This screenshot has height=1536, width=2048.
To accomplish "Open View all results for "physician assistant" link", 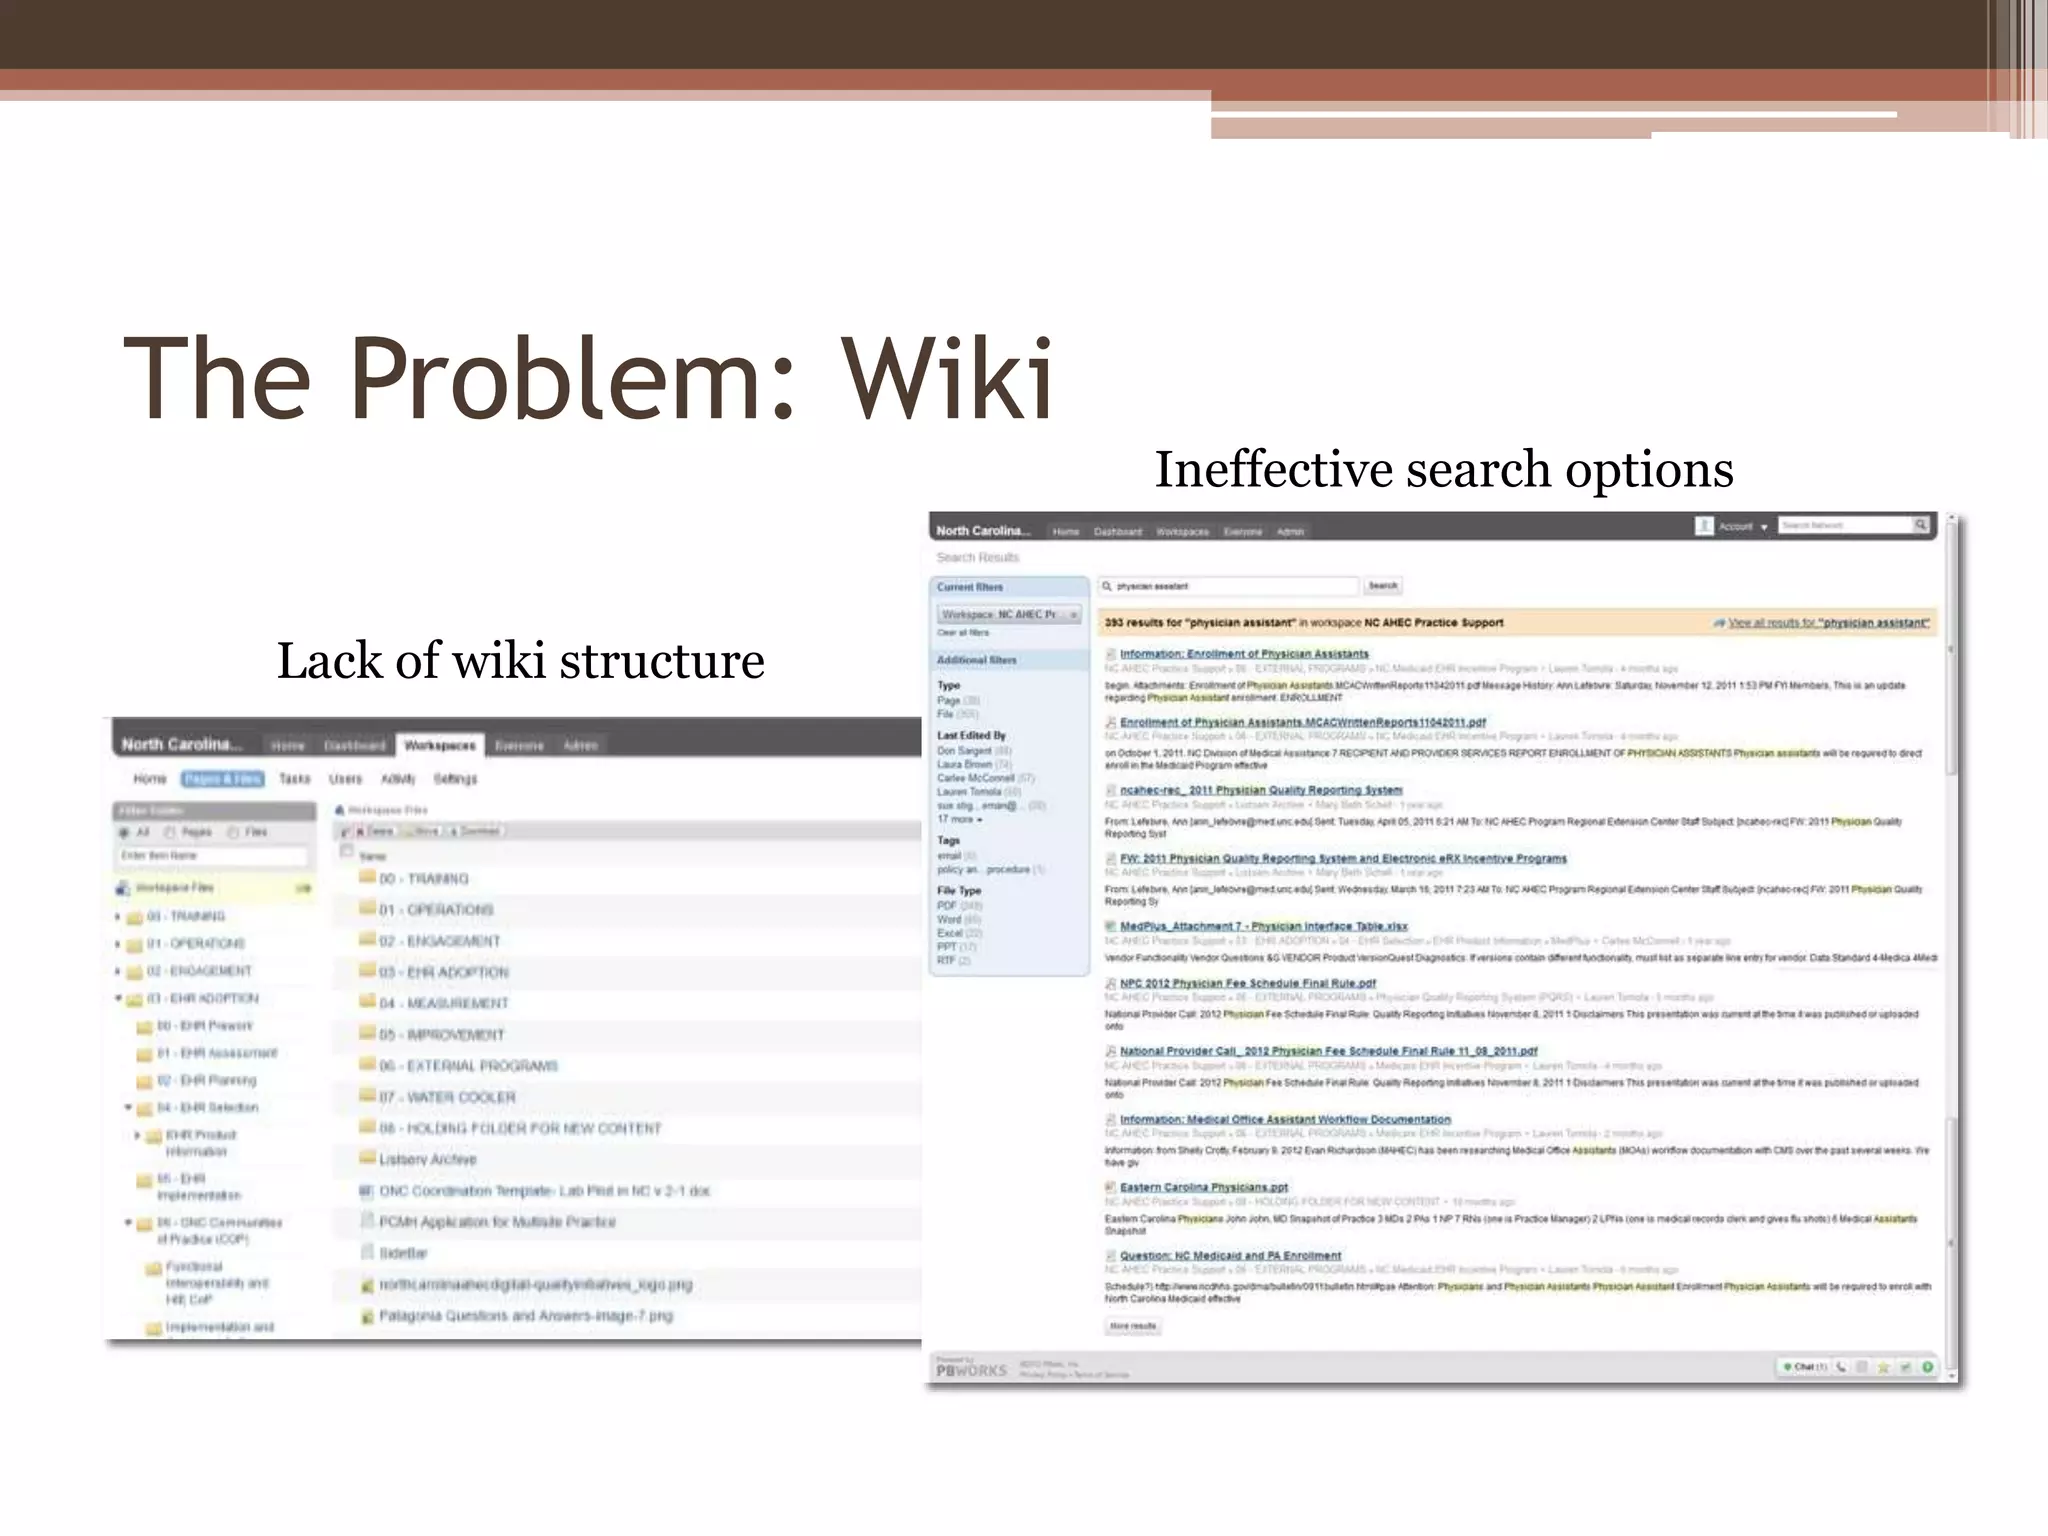I will click(1829, 622).
